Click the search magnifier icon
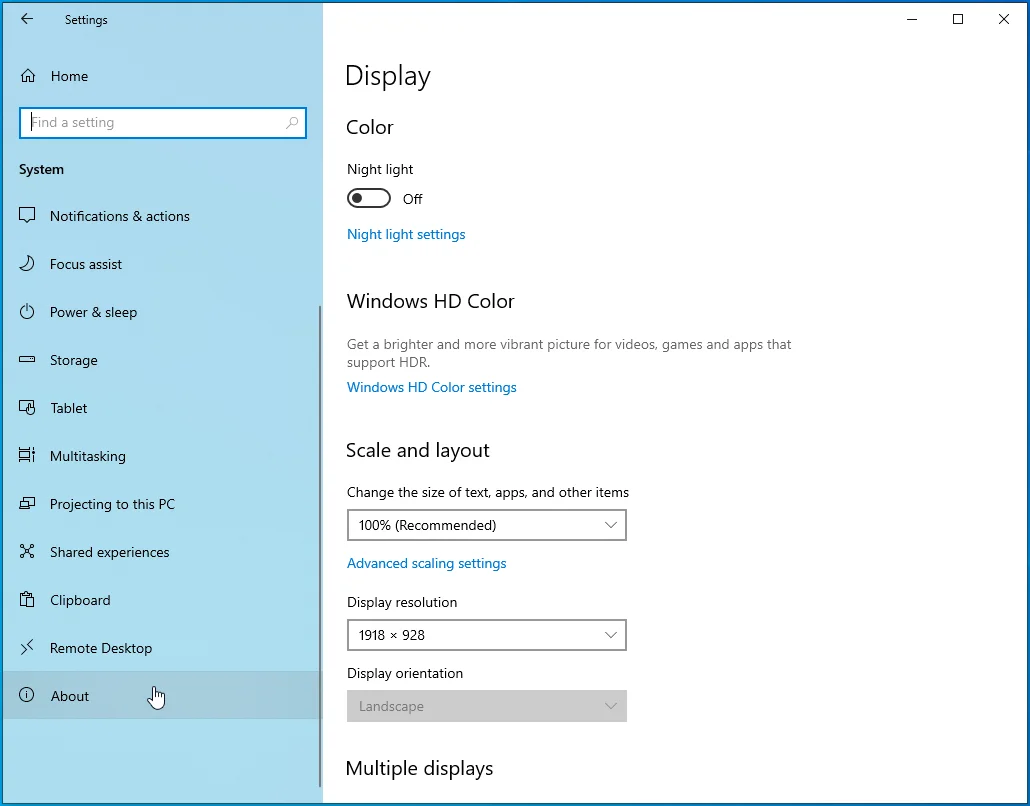1030x806 pixels. [292, 122]
